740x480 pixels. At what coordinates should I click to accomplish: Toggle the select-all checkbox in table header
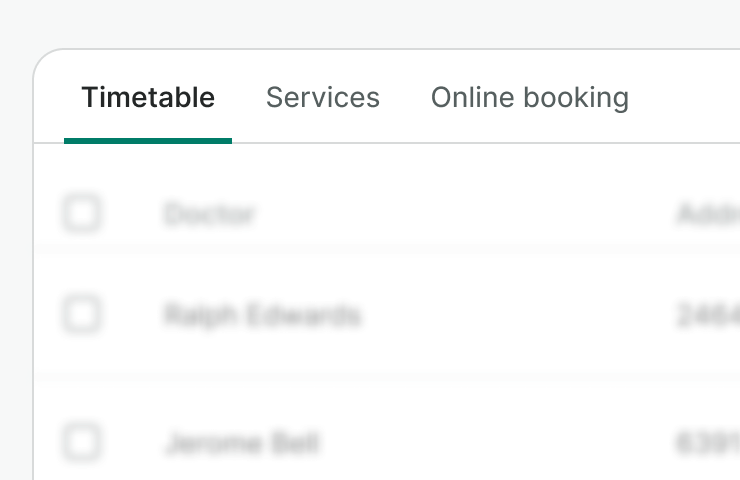pos(82,213)
